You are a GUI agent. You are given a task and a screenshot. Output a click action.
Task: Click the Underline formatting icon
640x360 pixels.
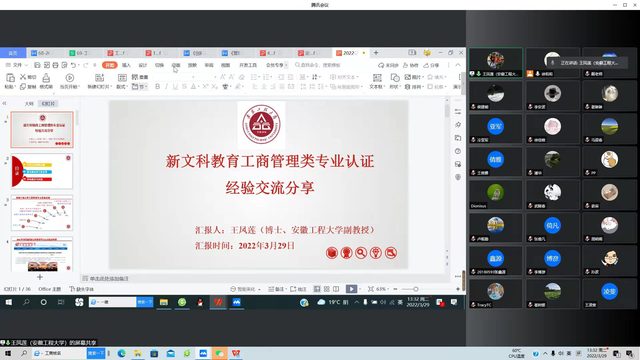point(176,87)
